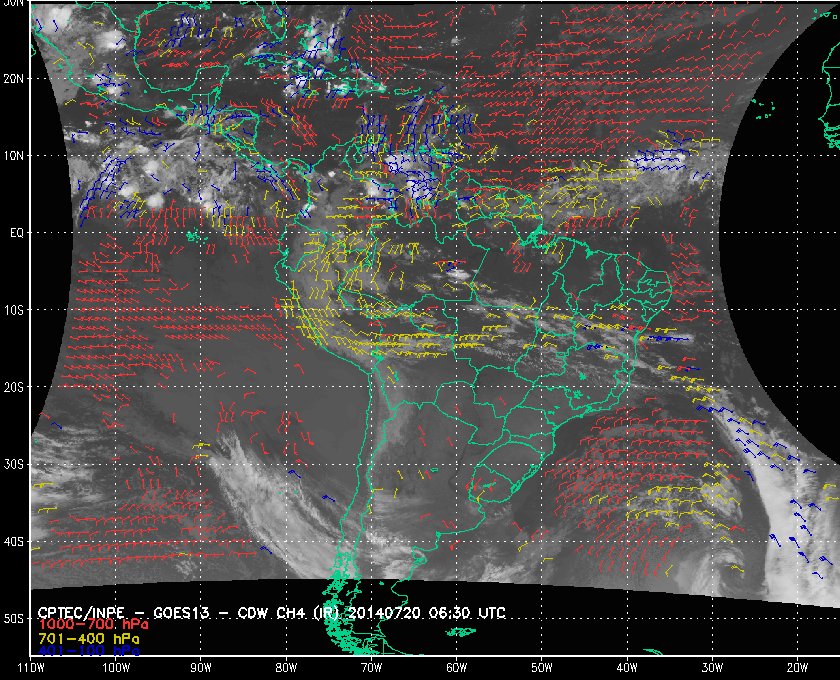Click the 50W longitude label

point(542,668)
